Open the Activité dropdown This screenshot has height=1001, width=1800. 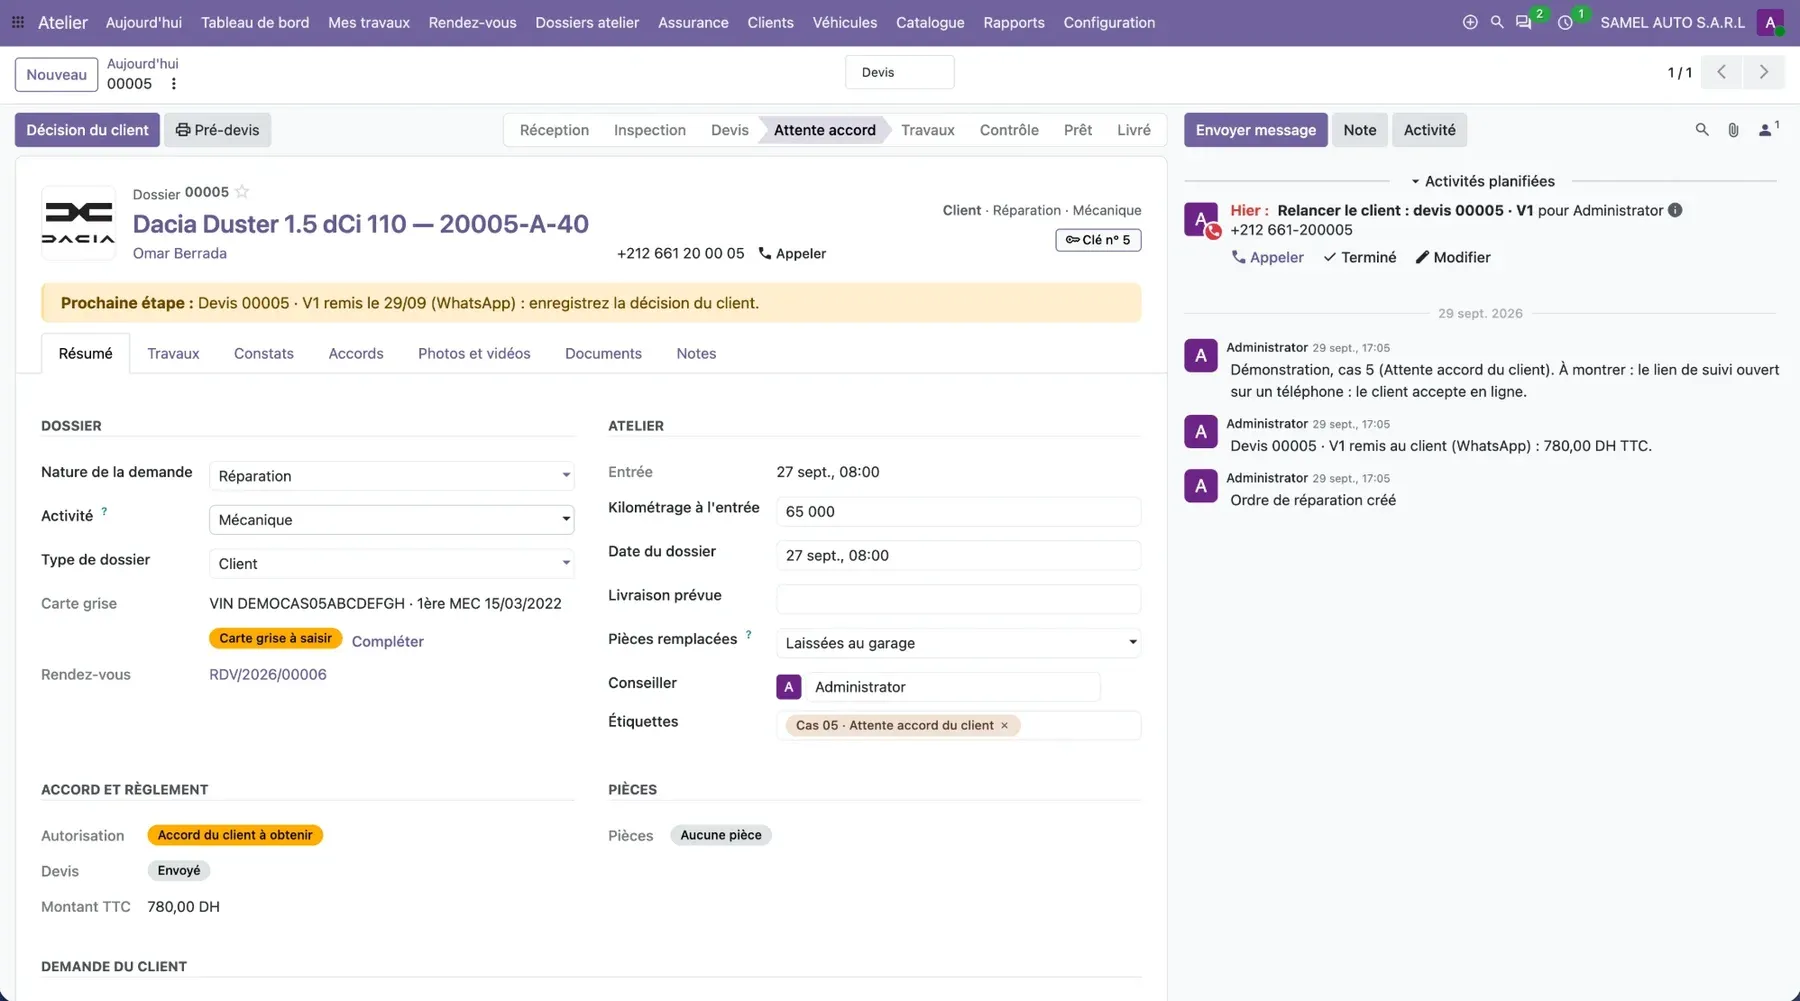click(x=392, y=520)
